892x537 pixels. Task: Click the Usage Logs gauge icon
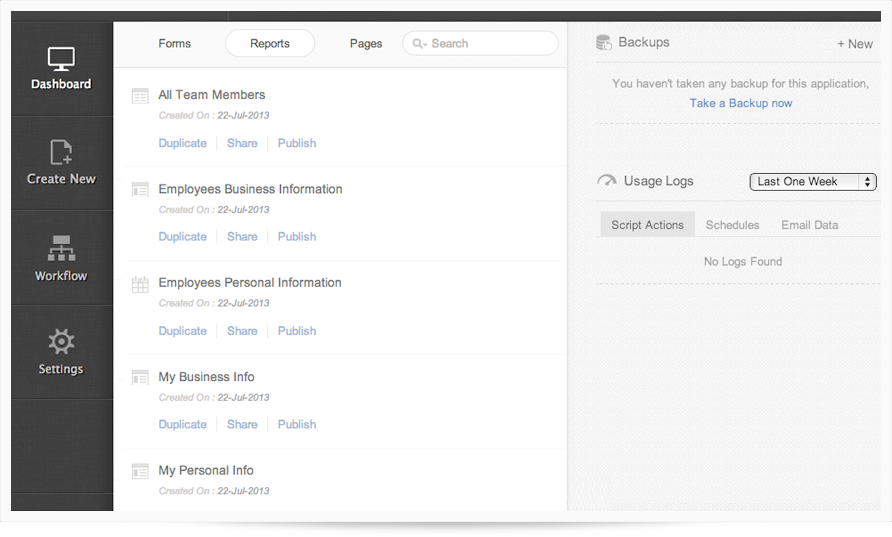tap(606, 181)
